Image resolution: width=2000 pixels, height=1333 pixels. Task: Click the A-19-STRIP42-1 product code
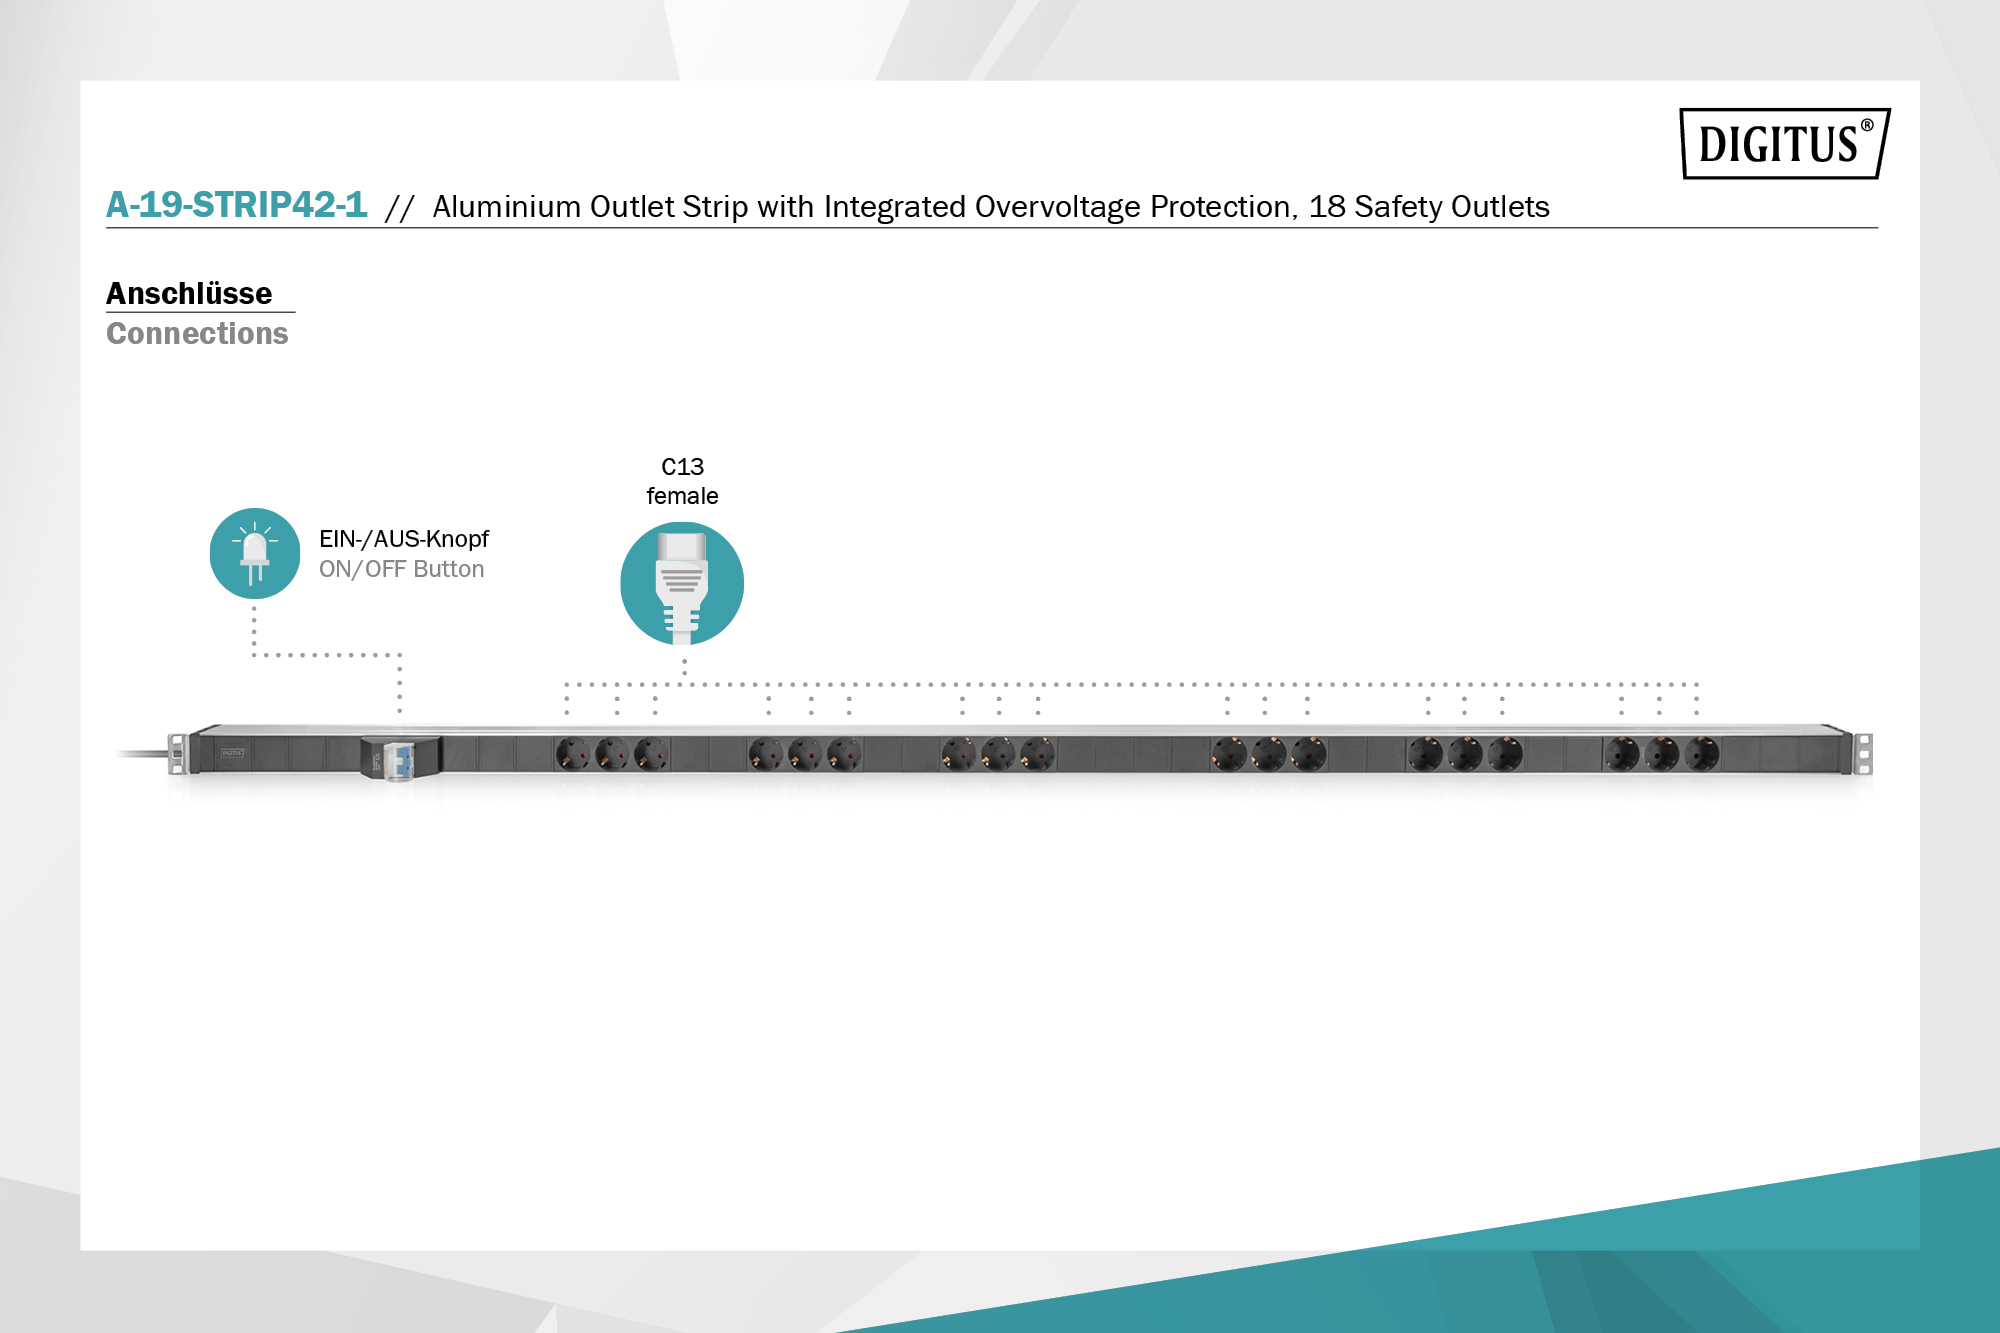[x=237, y=205]
